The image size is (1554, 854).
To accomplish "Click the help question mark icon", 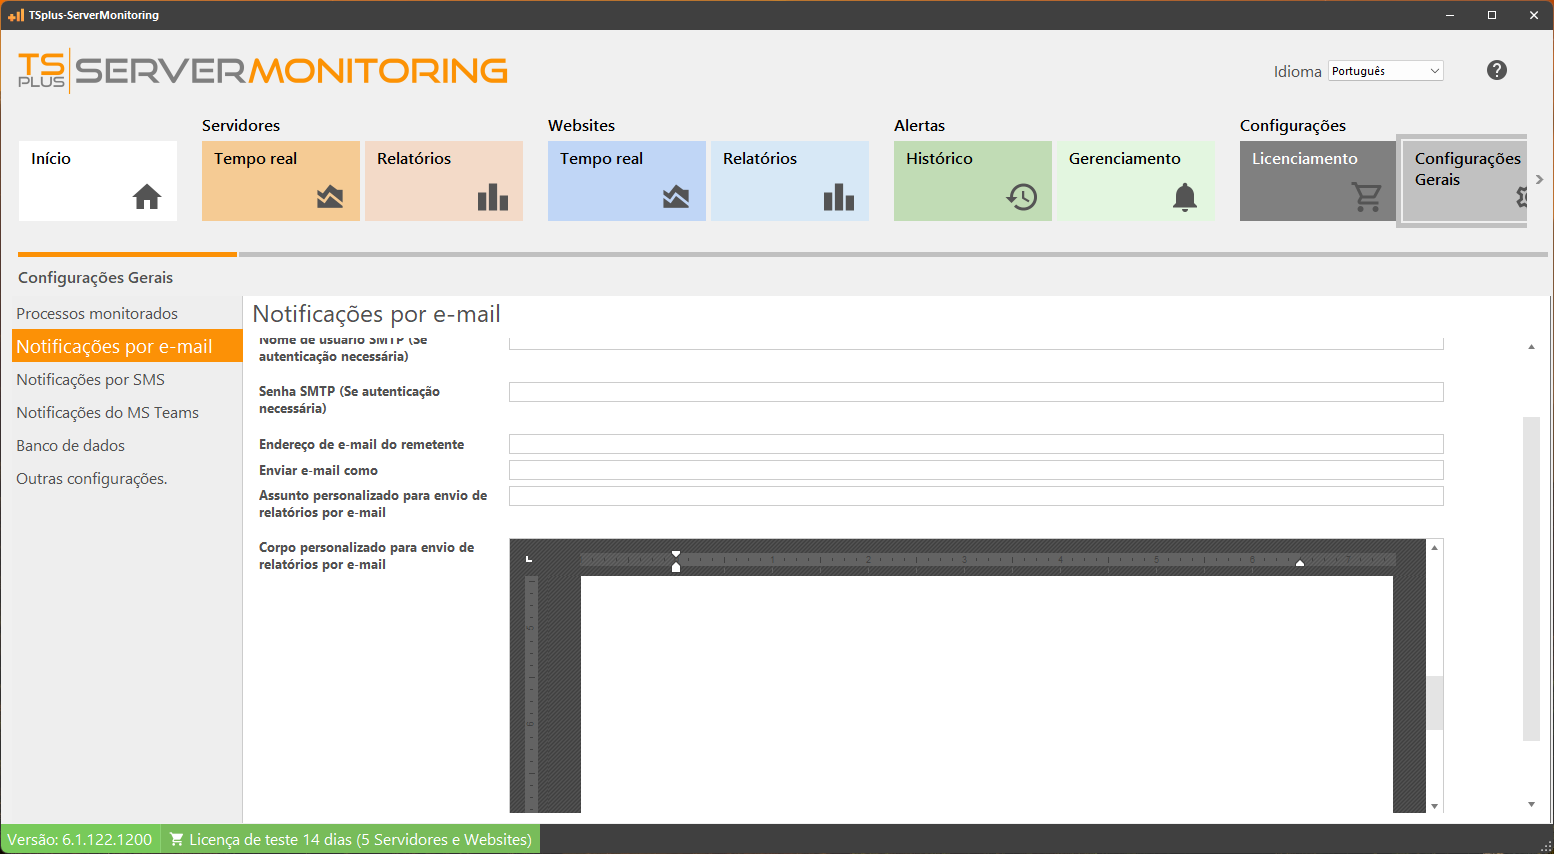I will coord(1497,70).
